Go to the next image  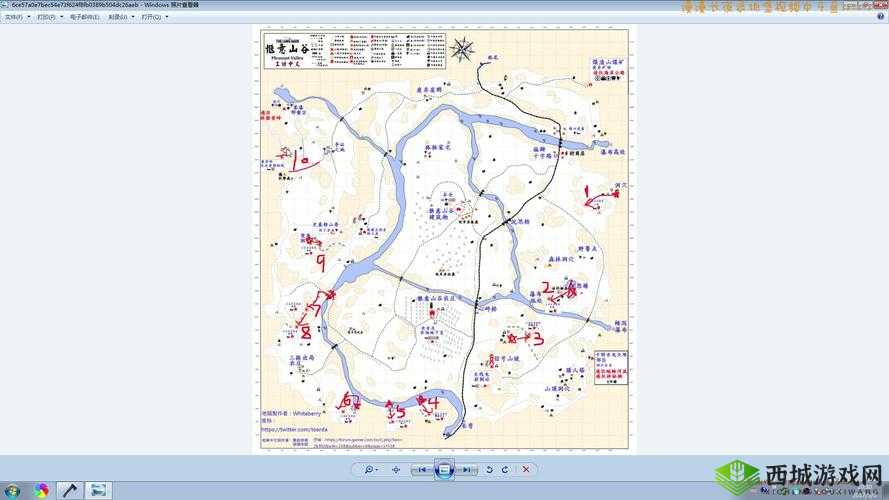[468, 469]
